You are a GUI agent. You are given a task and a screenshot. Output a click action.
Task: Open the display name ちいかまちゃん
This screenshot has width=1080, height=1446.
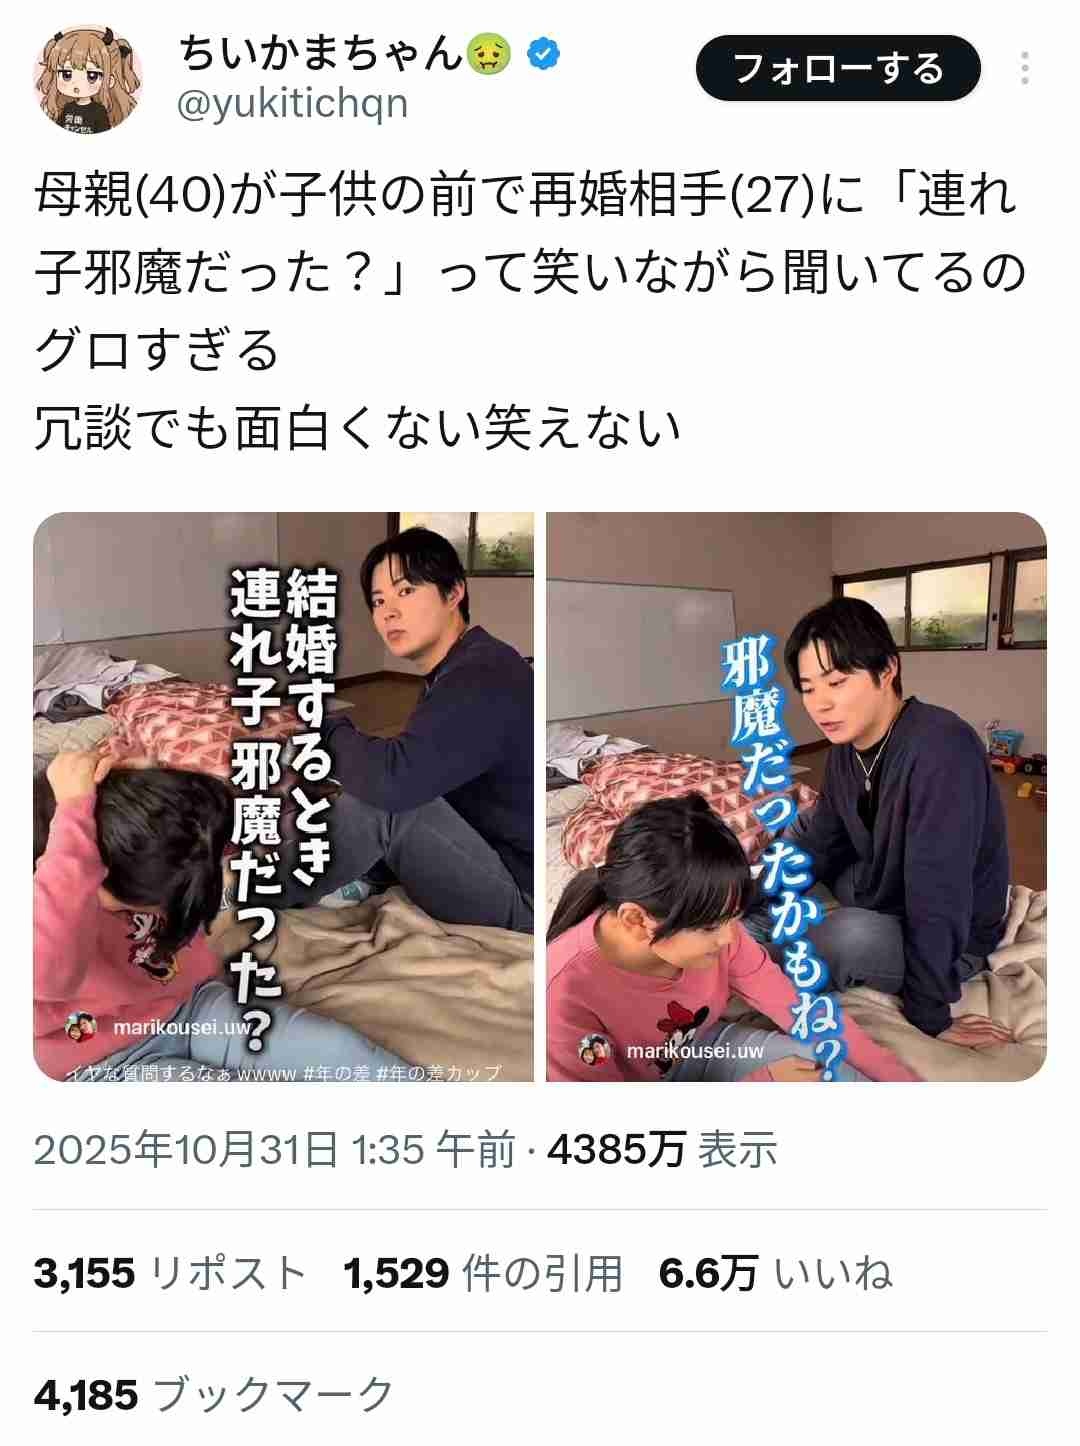(321, 53)
